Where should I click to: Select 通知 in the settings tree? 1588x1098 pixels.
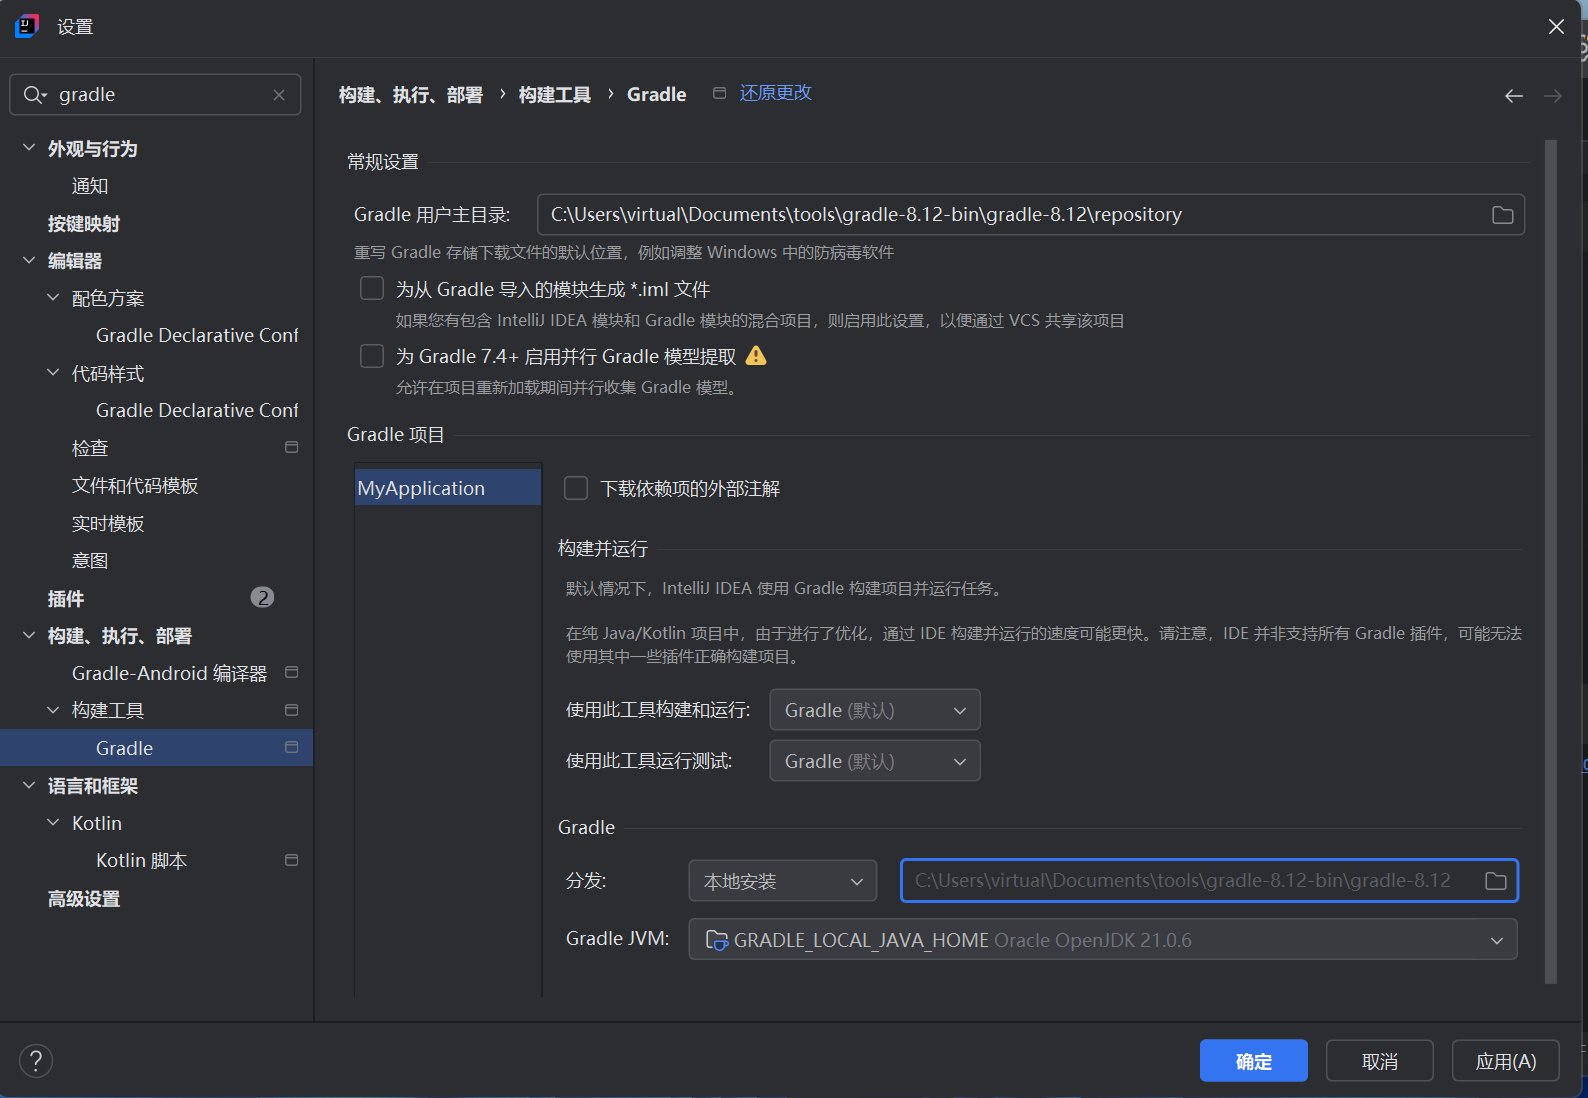[x=90, y=186]
